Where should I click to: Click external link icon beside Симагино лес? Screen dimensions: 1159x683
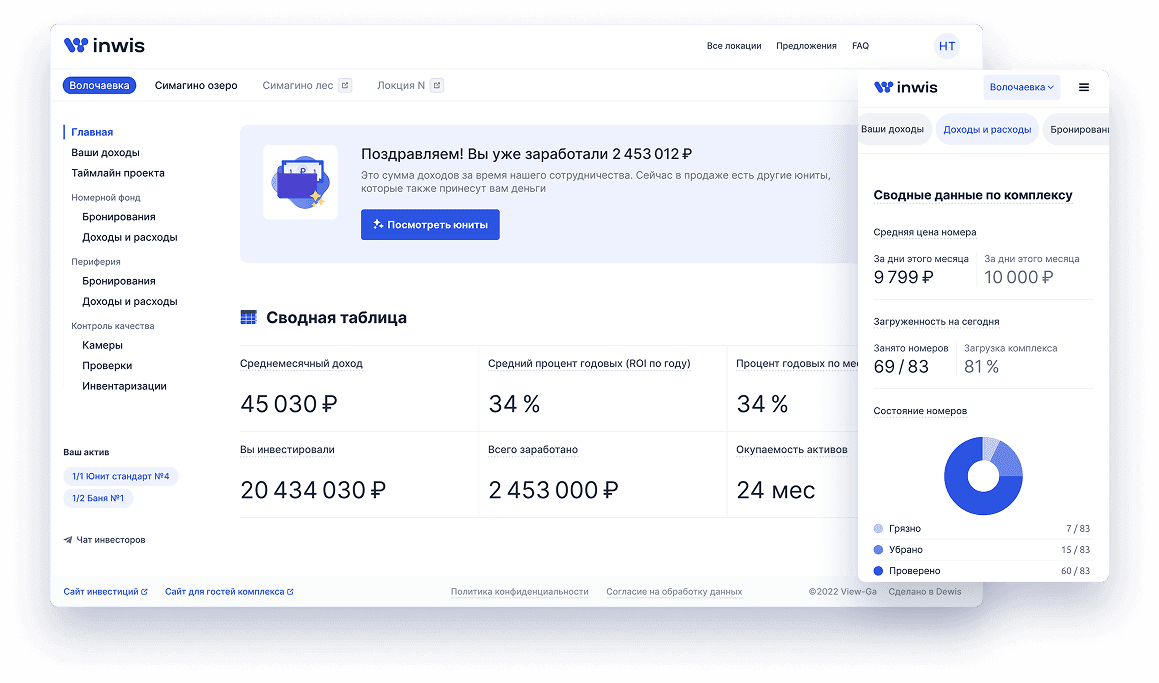(x=345, y=86)
